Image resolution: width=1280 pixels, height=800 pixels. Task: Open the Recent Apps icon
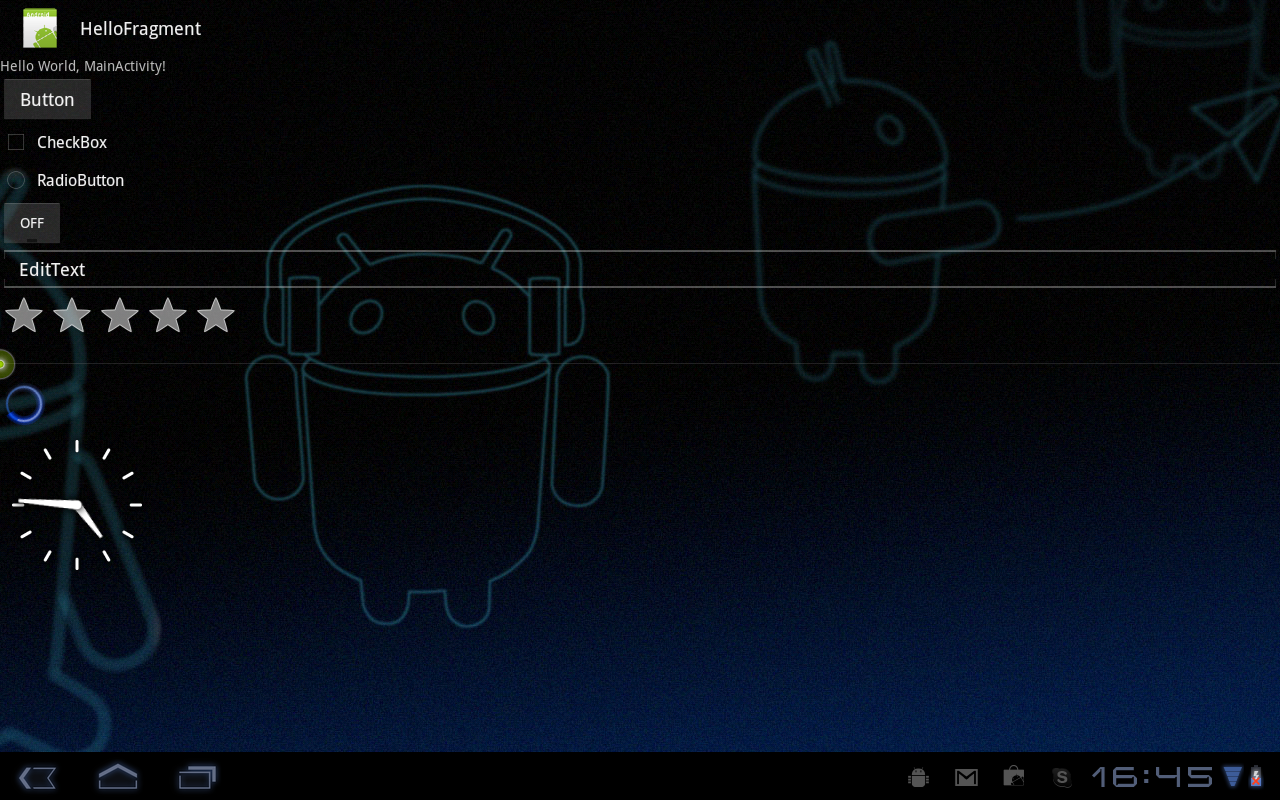197,777
